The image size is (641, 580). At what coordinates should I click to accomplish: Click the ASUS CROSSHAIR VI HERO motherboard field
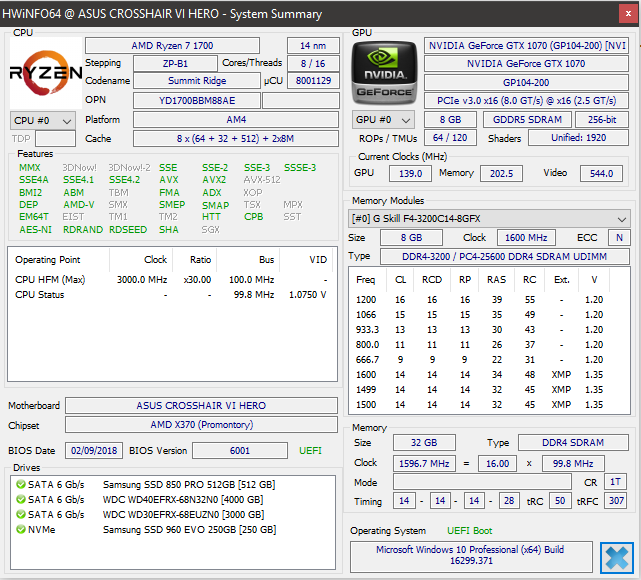(x=201, y=405)
